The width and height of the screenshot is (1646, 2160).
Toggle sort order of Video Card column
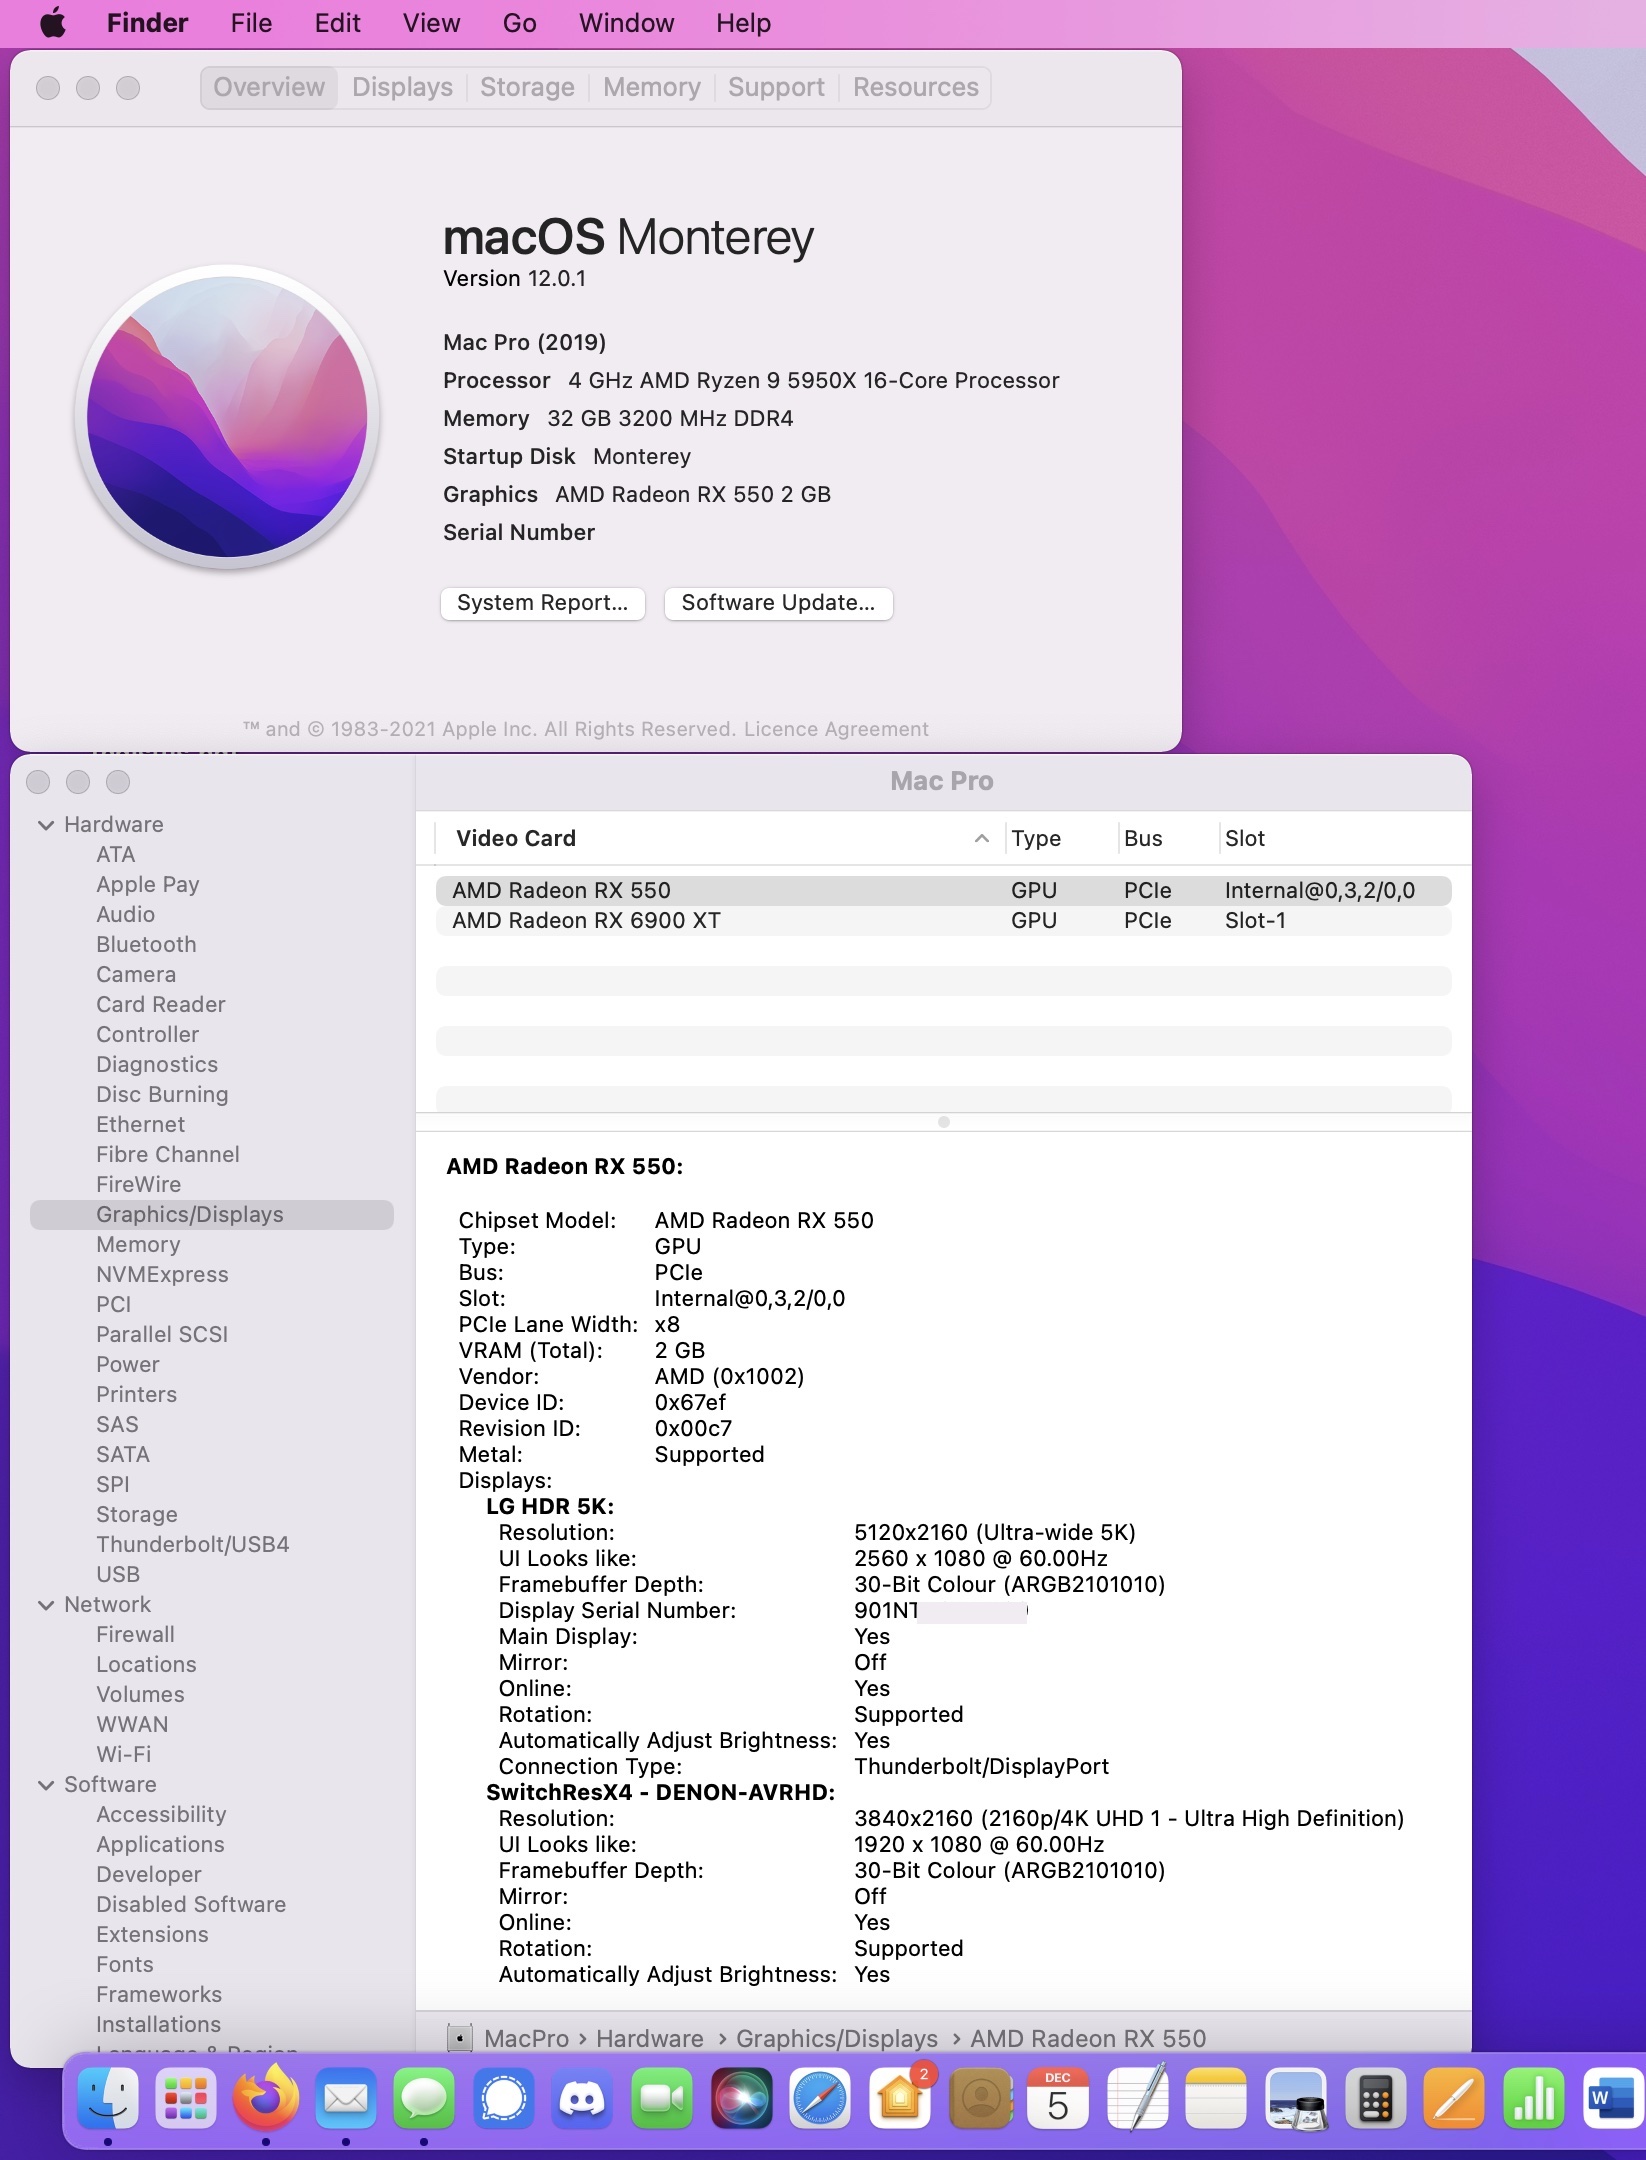point(981,839)
